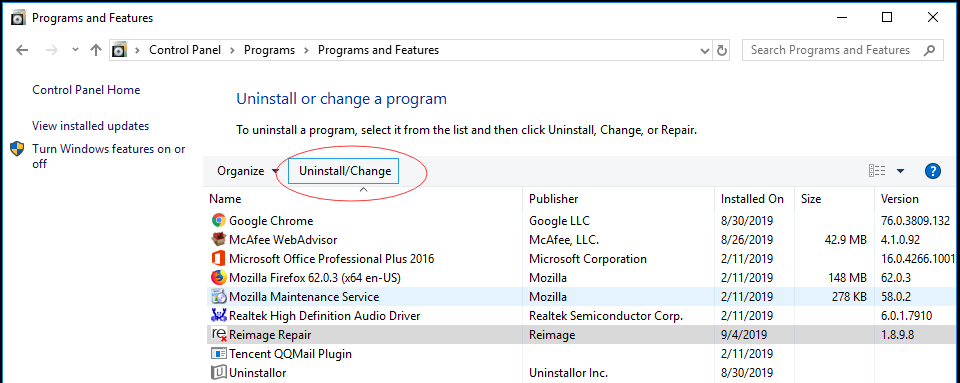Image resolution: width=960 pixels, height=383 pixels.
Task: Go back with the left arrow
Action: [22, 50]
